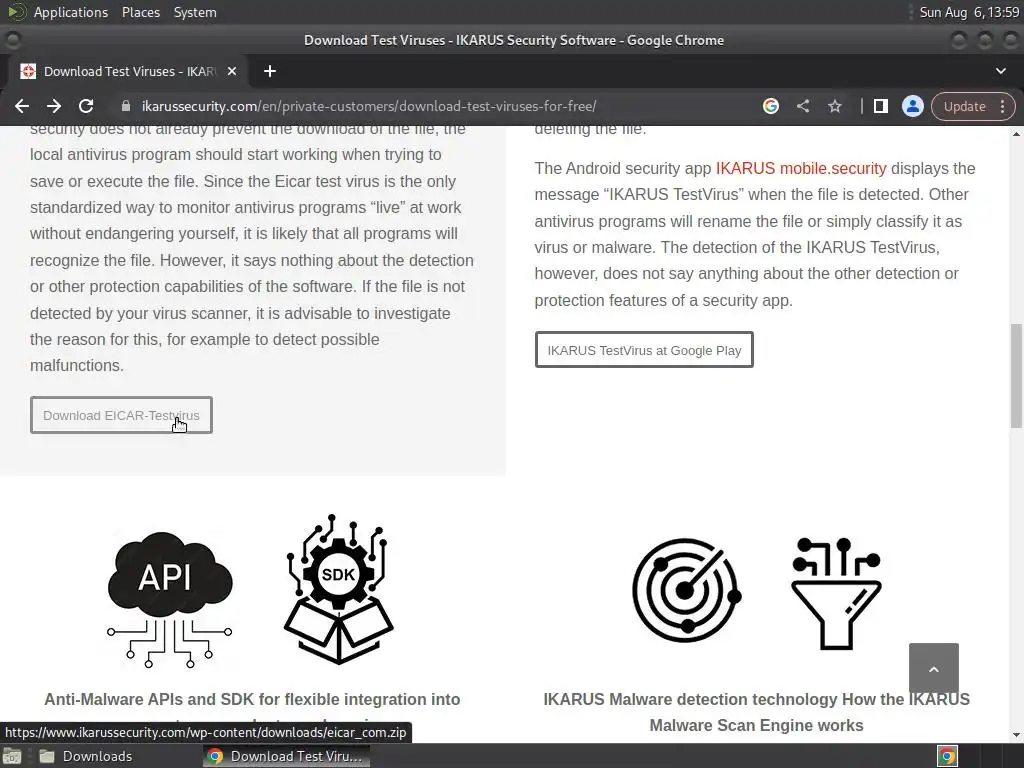Click the page vertical scrollbar thumb
Screen dimensions: 1024x768
[x=1016, y=376]
